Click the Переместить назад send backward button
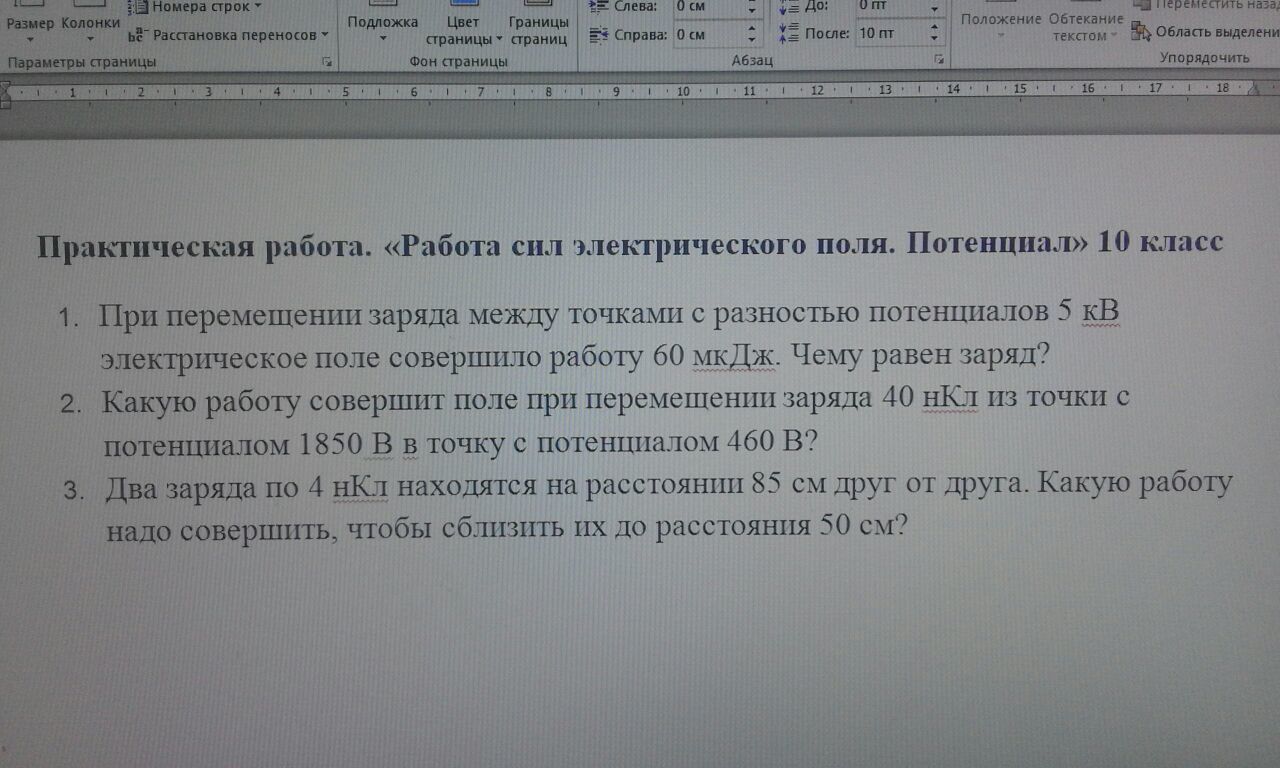The width and height of the screenshot is (1280, 768). 1205,5
